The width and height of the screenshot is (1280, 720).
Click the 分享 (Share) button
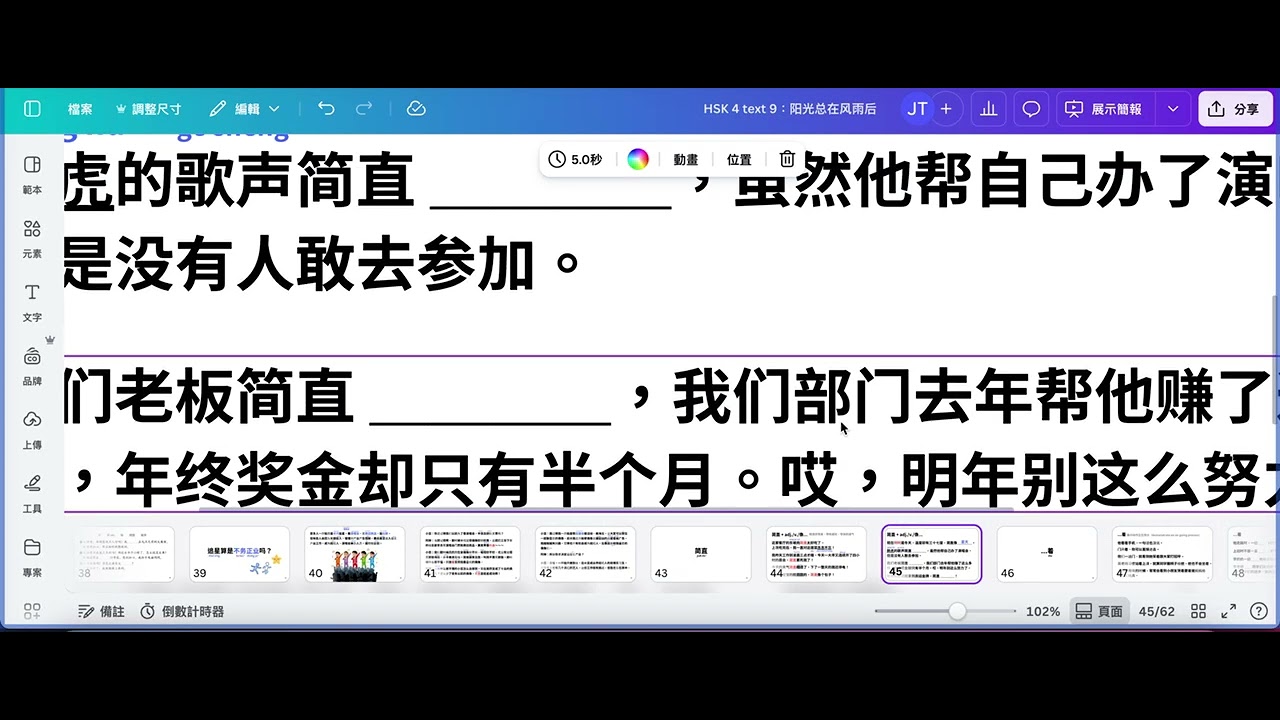1235,109
